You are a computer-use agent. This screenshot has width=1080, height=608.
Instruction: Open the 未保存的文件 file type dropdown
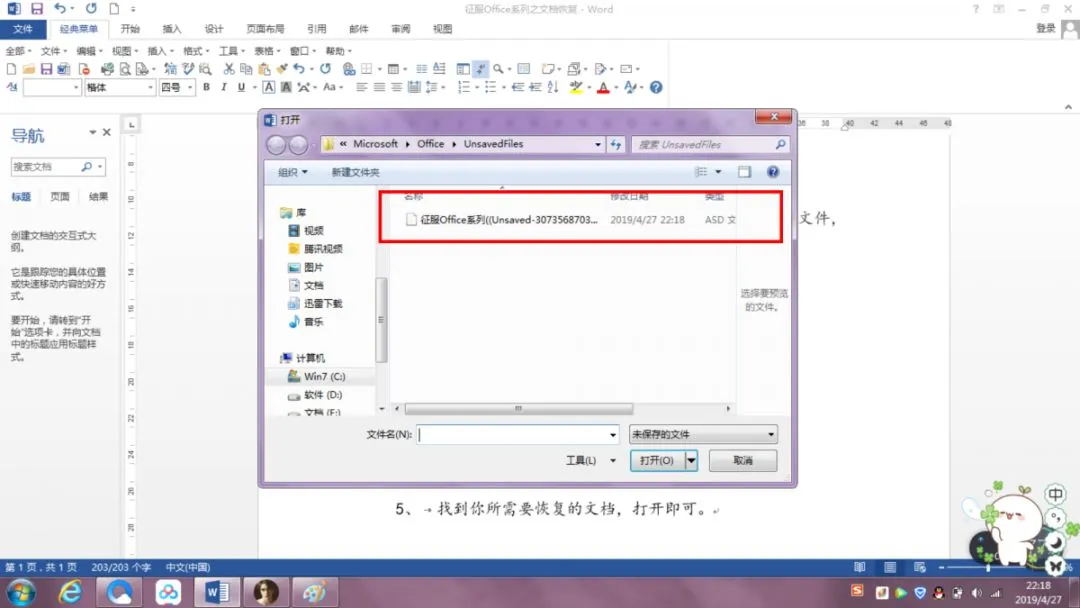[x=703, y=434]
